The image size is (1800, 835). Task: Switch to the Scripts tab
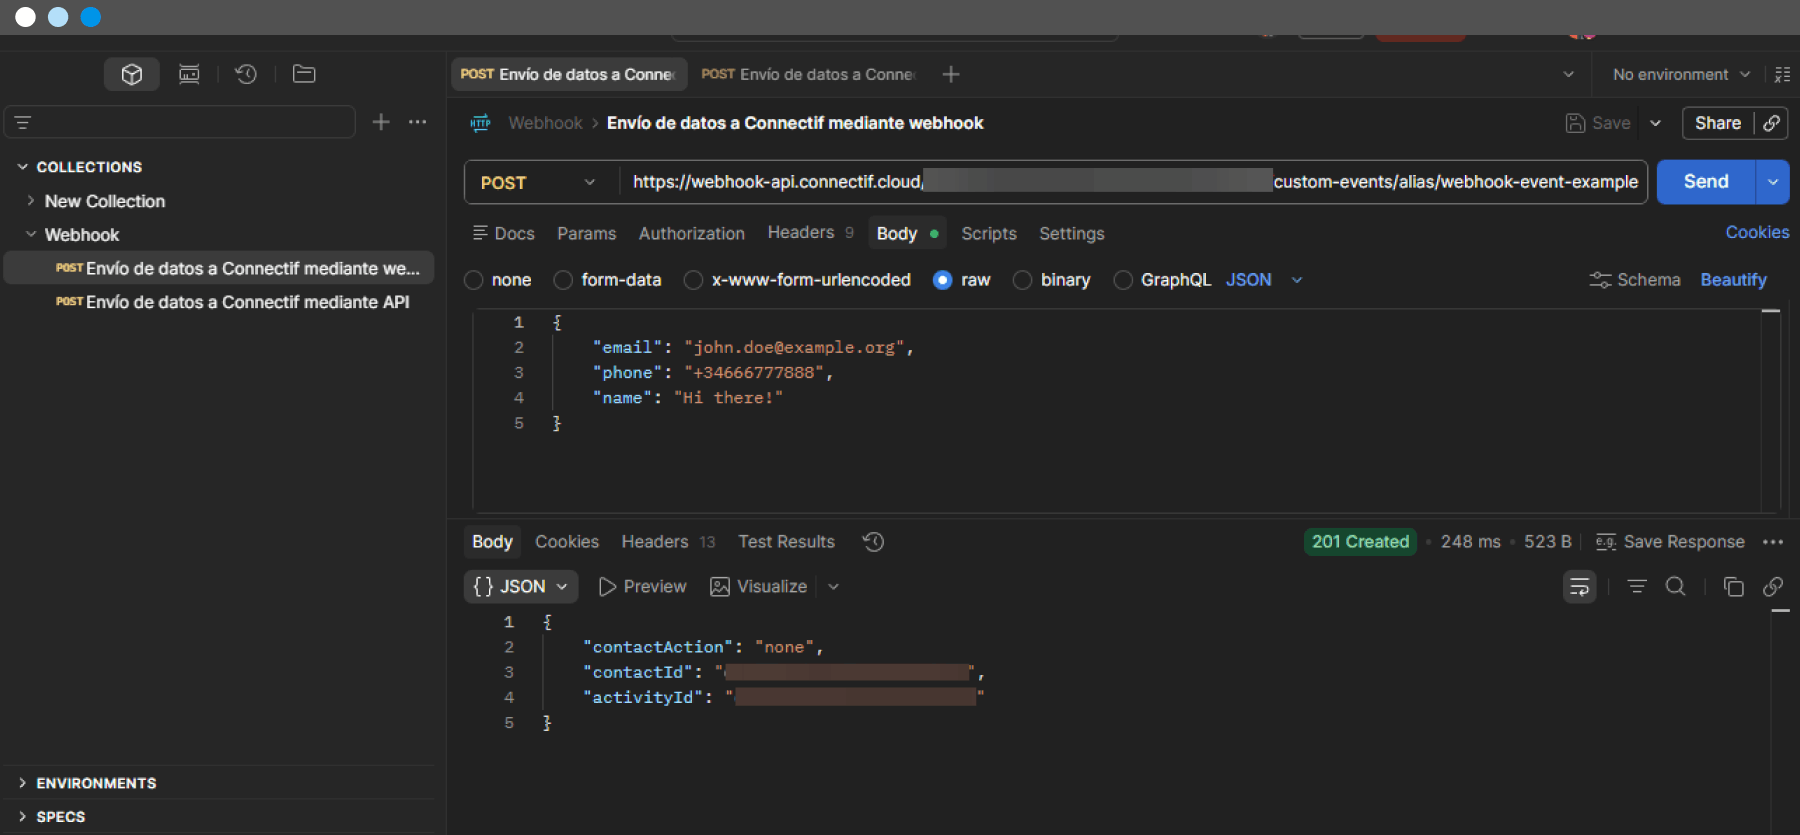989,234
